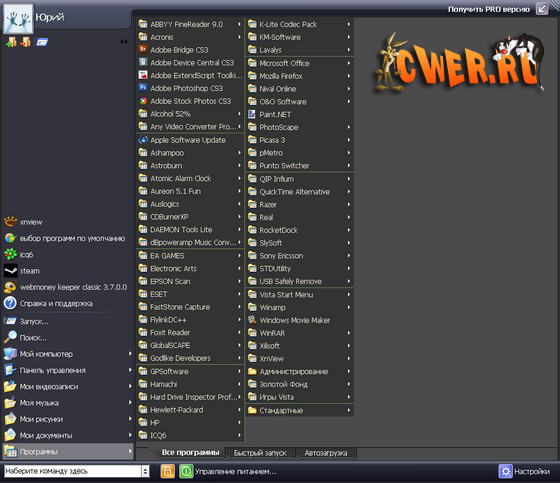The image size is (560, 483).
Task: Open QuickTime Alternative folder
Action: pos(300,192)
